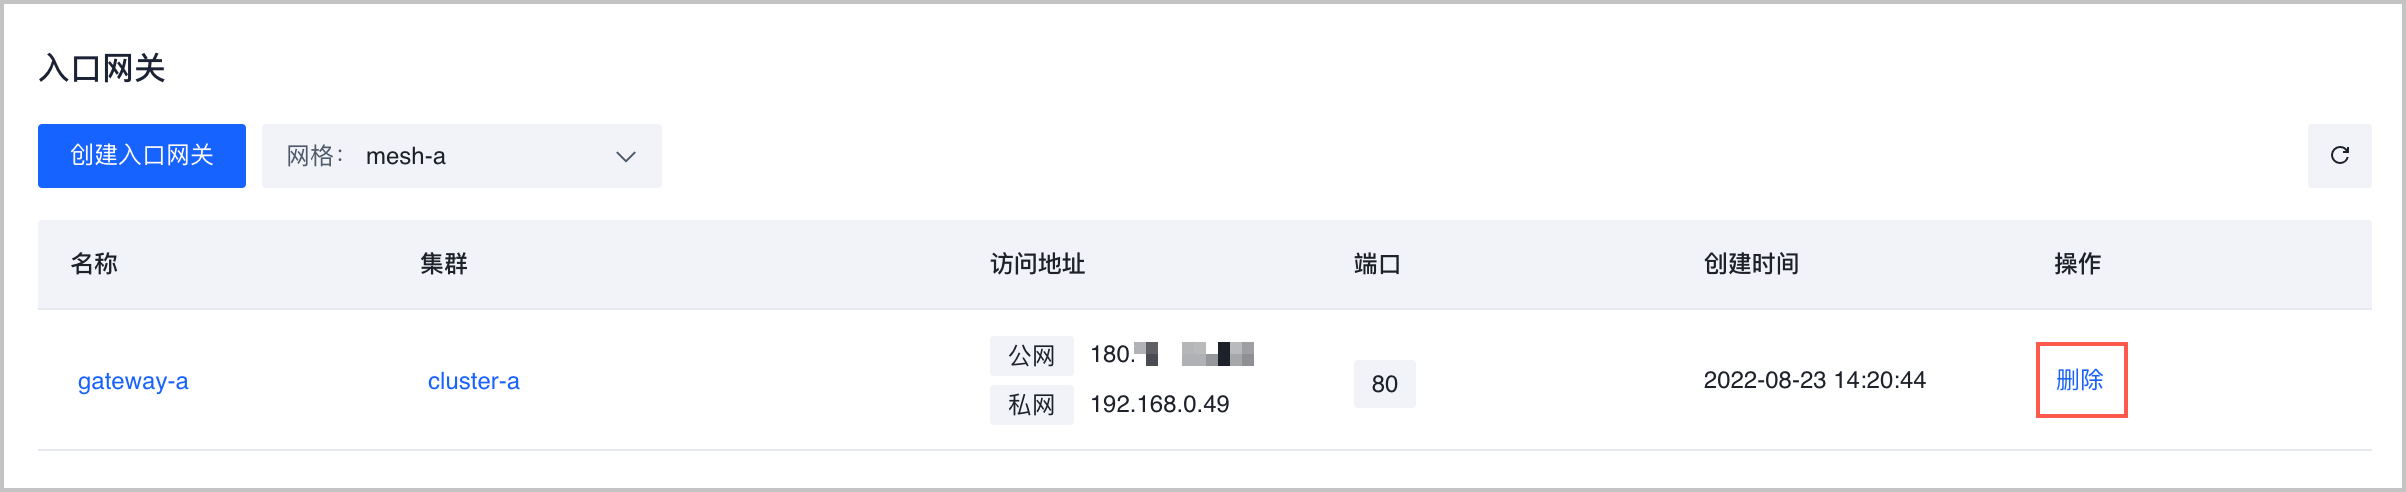Select the 创建时间 column header
Viewport: 2406px width, 492px height.
[1751, 264]
